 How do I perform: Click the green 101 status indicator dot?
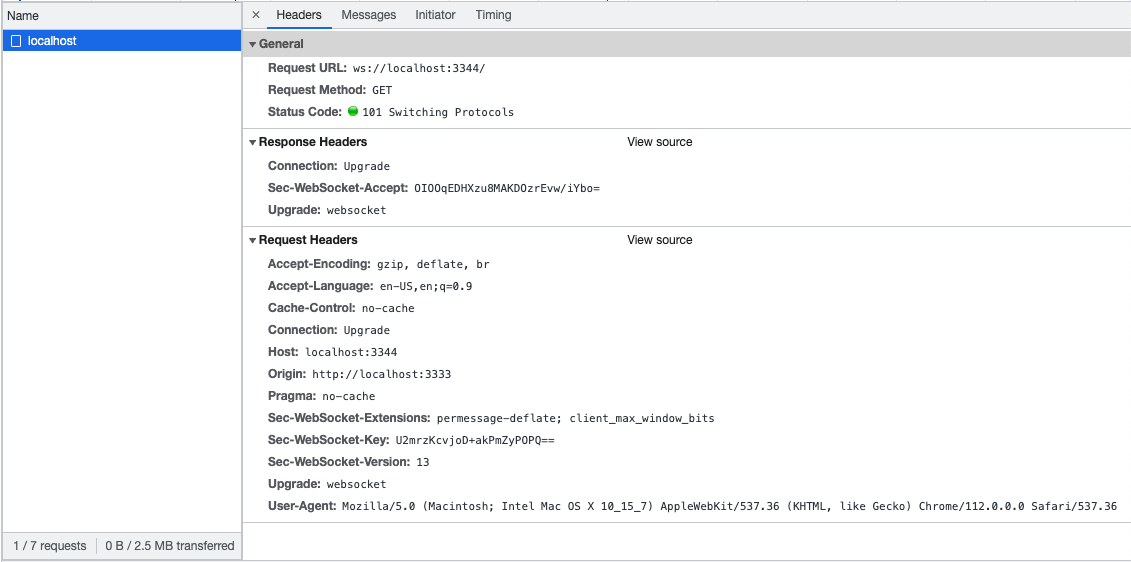[x=353, y=111]
